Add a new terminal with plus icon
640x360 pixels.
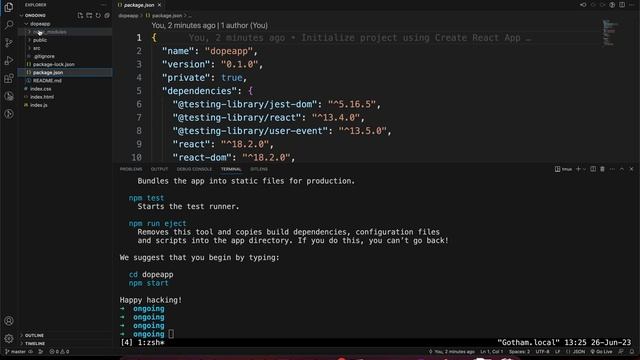tap(578, 169)
